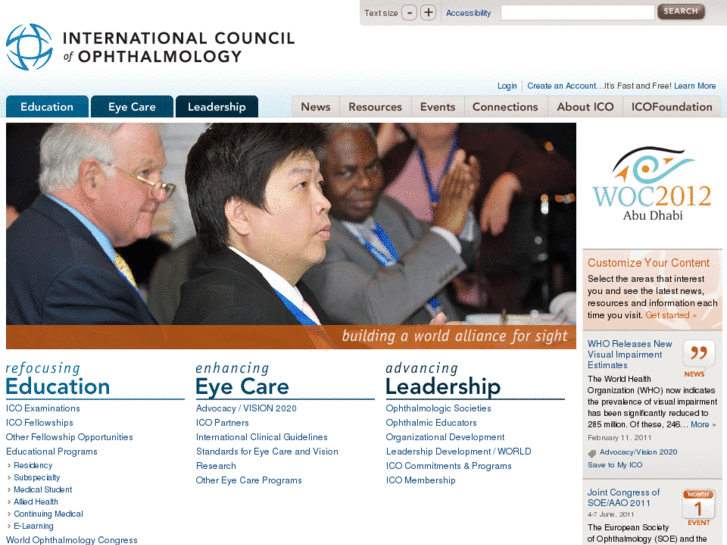Open ICO Partners link
This screenshot has height=545, width=727.
(222, 423)
